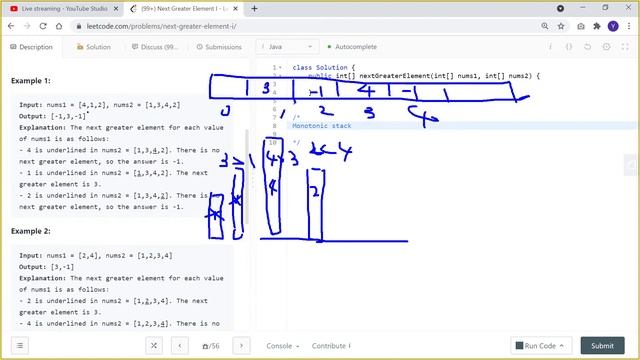This screenshot has width=640, height=360.
Task: Click the Example 1 heading
Action: 31,81
